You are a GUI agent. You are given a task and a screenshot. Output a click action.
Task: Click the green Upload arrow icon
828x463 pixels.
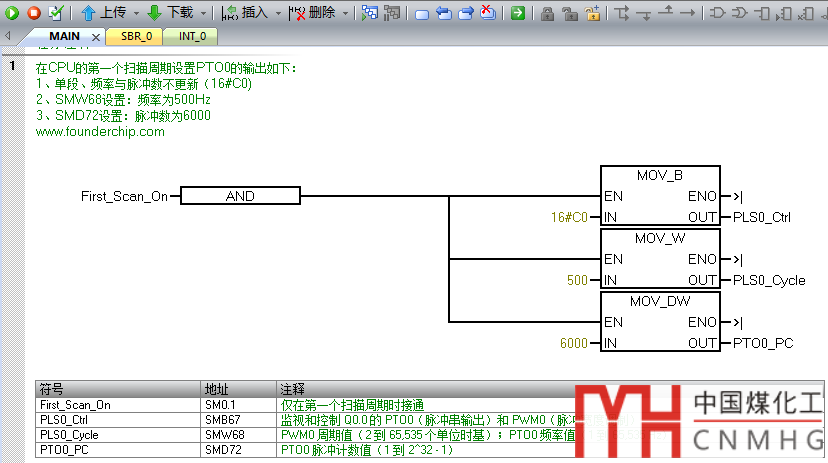coord(88,13)
